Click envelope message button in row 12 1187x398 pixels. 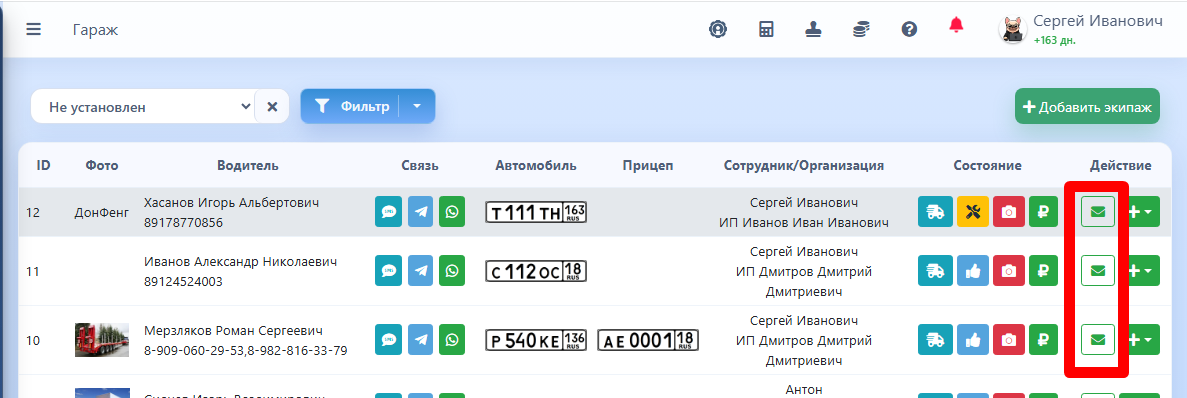pyautogui.click(x=1098, y=212)
